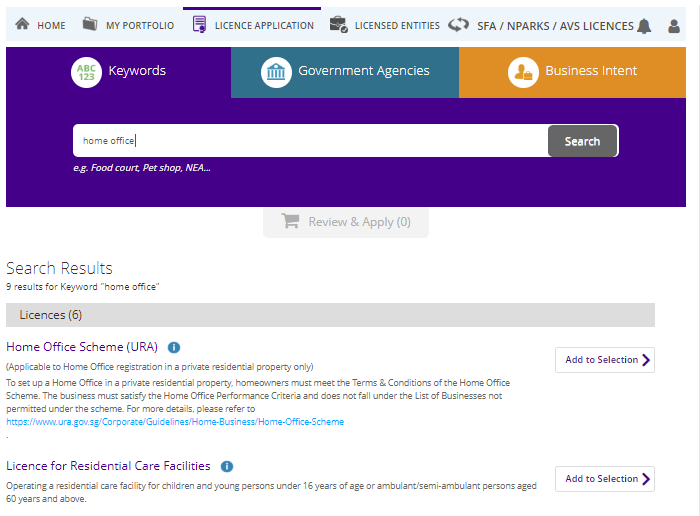Screen dimensions: 700x516
Task: Add Home Office Scheme to selection
Action: (x=604, y=360)
